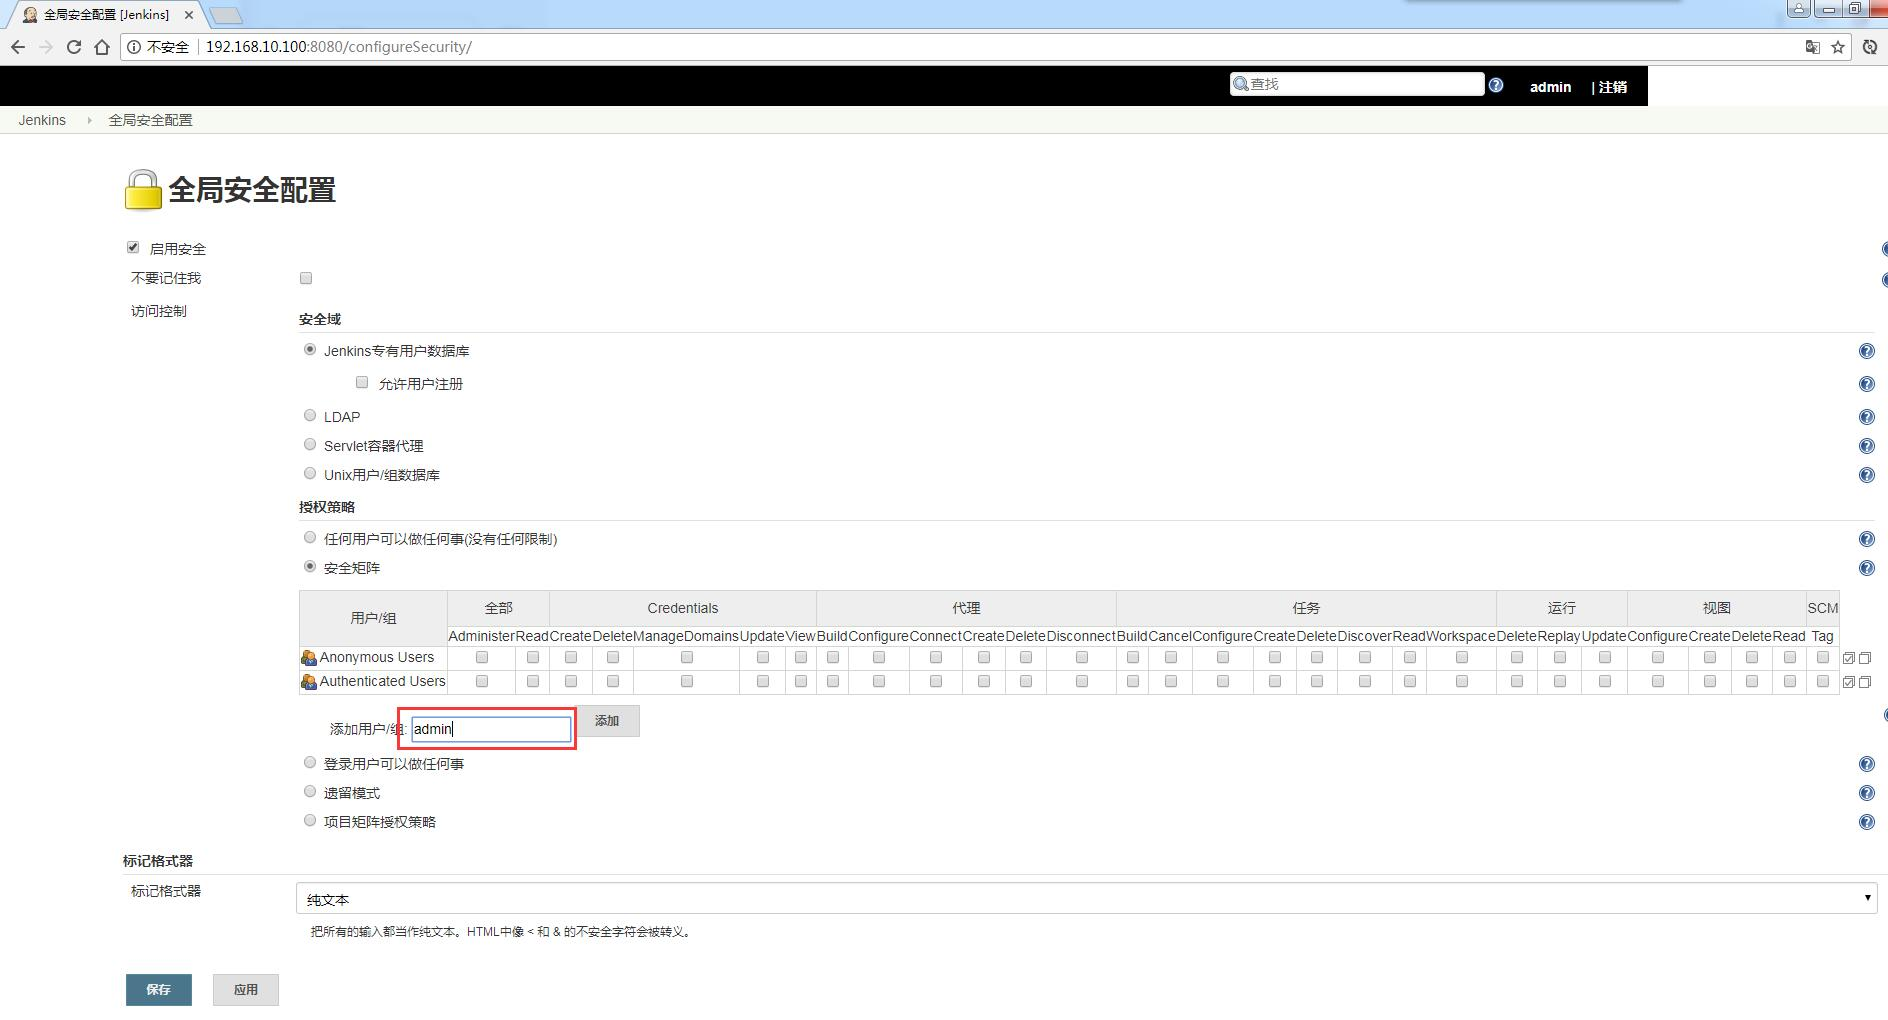Select the 遗留模式 radio
Viewport: 1888px width, 1020px height.
[x=310, y=791]
